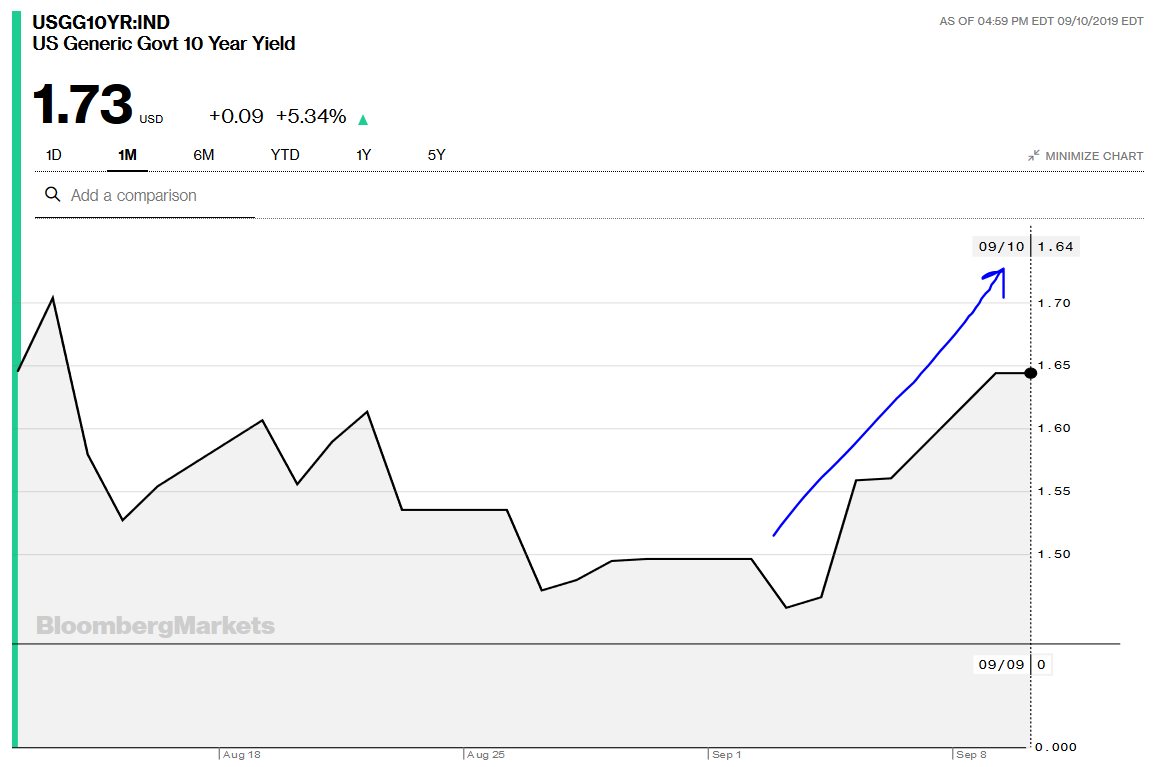Show the 1Y chart range

coord(363,155)
